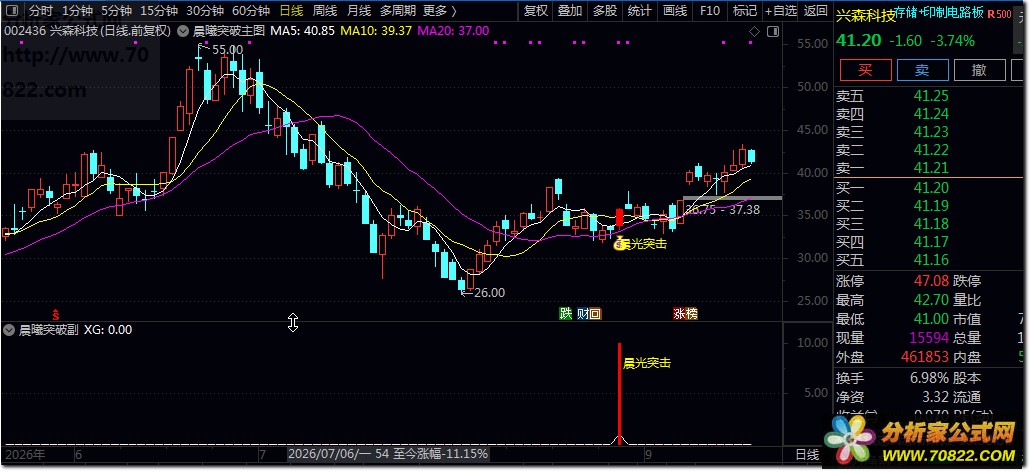This screenshot has height=472, width=1032.
Task: Click the blue 卖 sell button
Action: click(x=921, y=70)
